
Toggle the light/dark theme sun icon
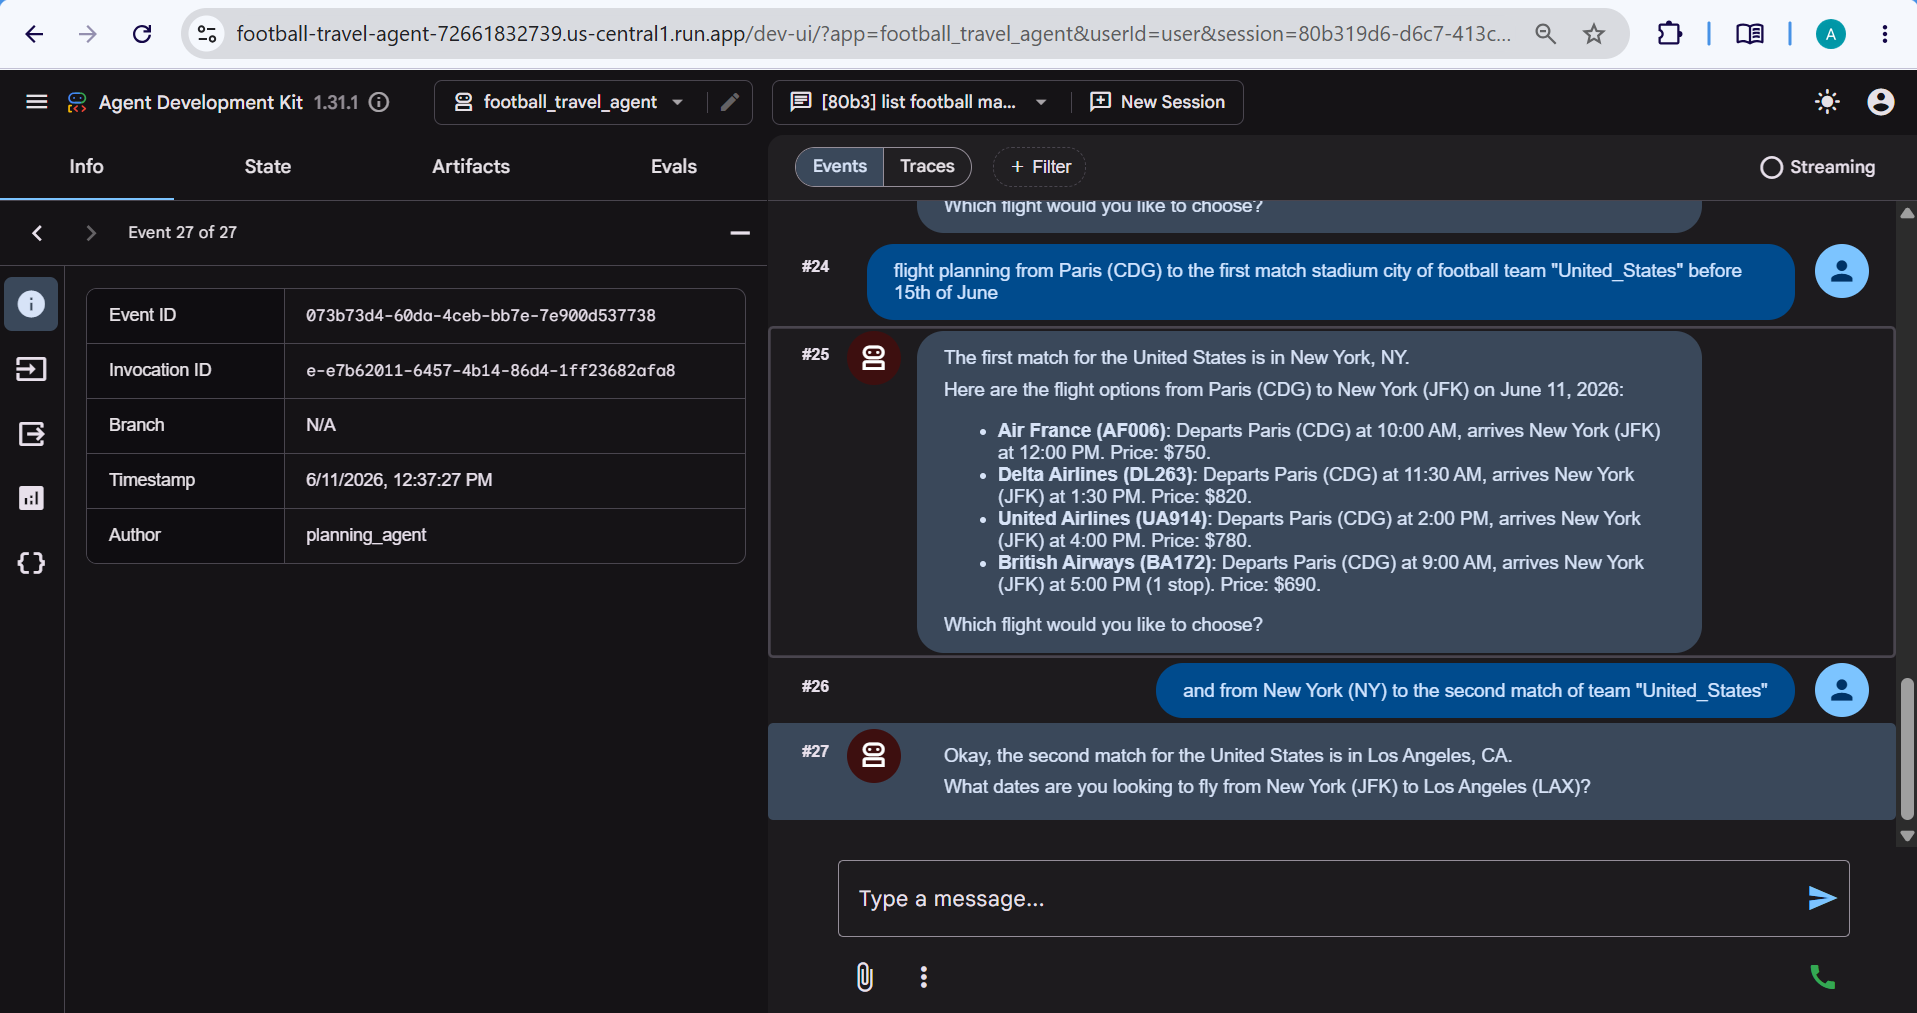(x=1827, y=102)
